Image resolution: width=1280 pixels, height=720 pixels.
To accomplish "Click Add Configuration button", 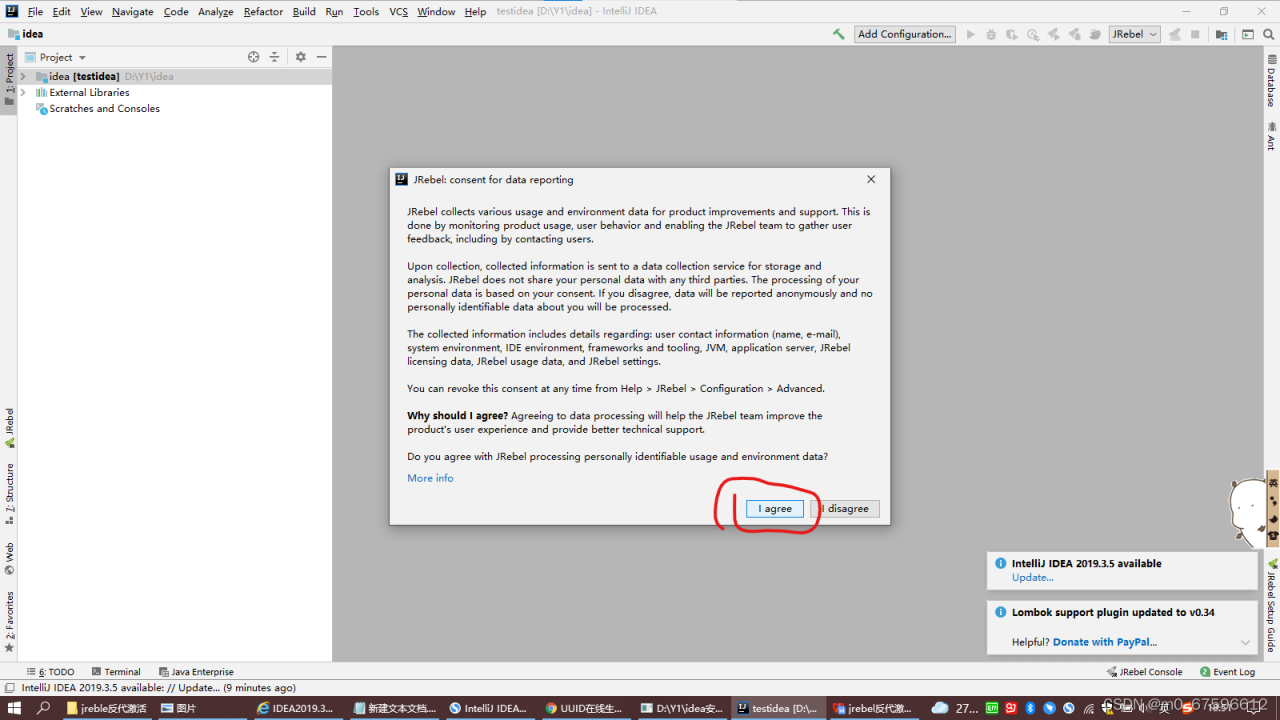I will pyautogui.click(x=905, y=34).
